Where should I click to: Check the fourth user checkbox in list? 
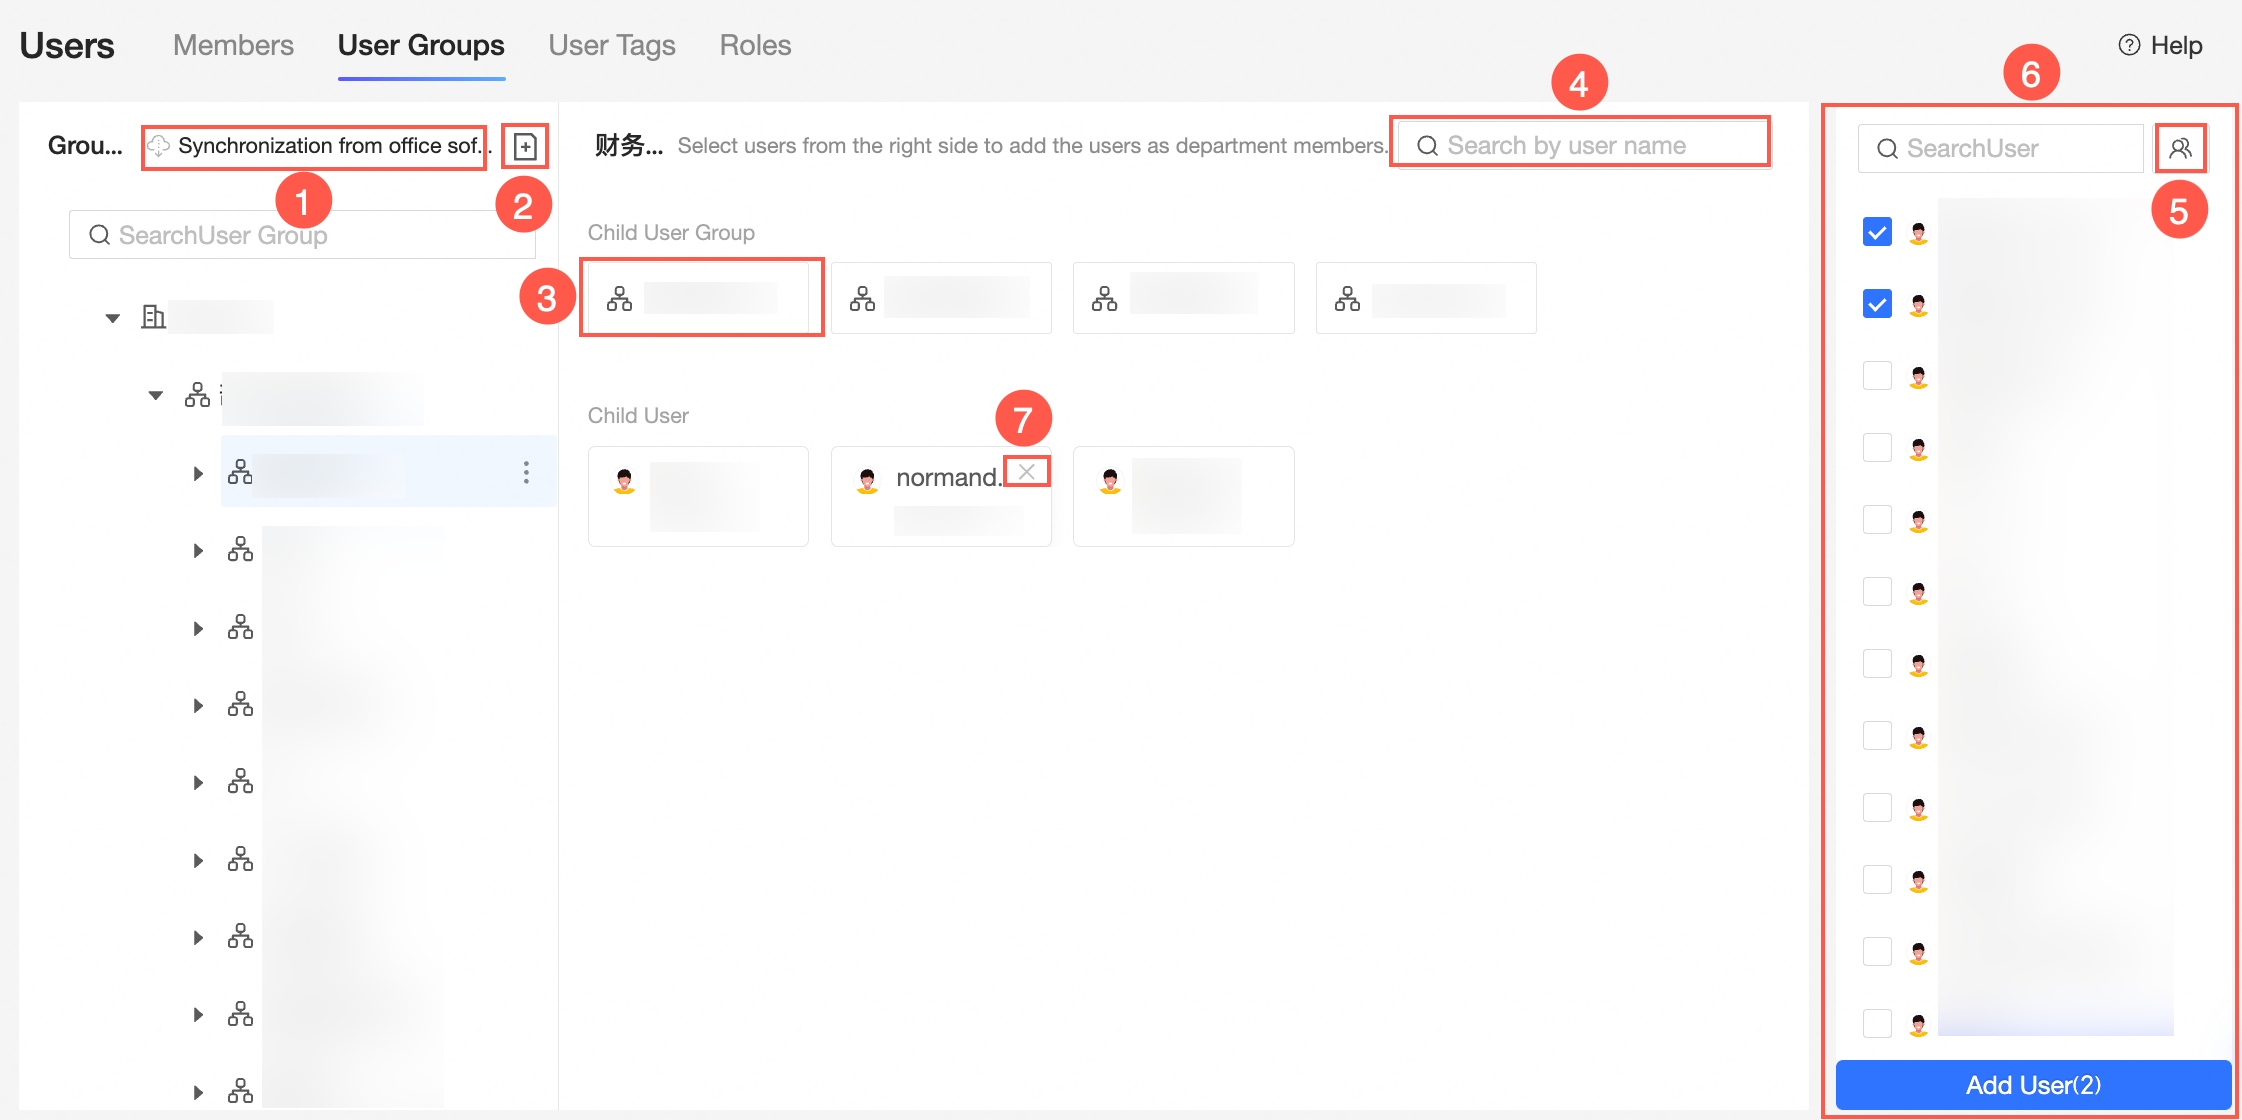1877,447
